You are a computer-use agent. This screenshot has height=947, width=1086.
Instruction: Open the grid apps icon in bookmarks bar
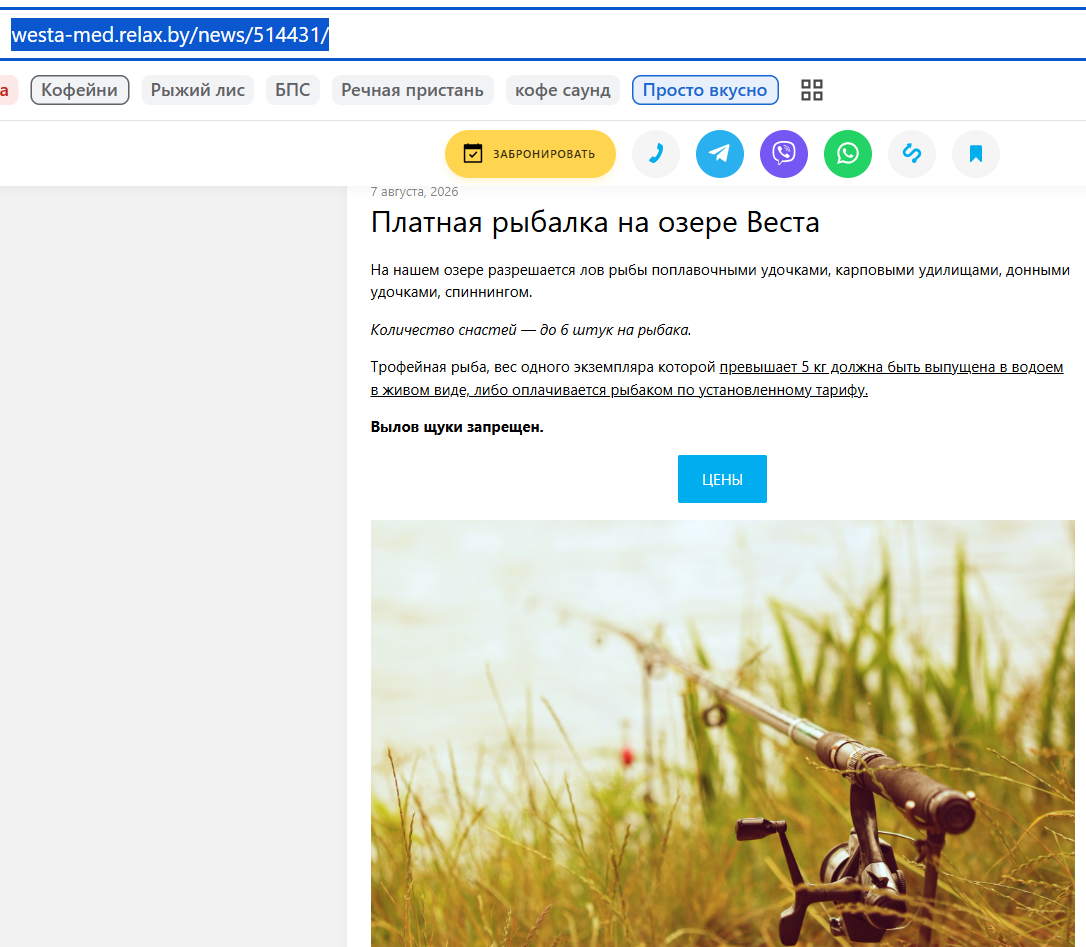point(812,90)
